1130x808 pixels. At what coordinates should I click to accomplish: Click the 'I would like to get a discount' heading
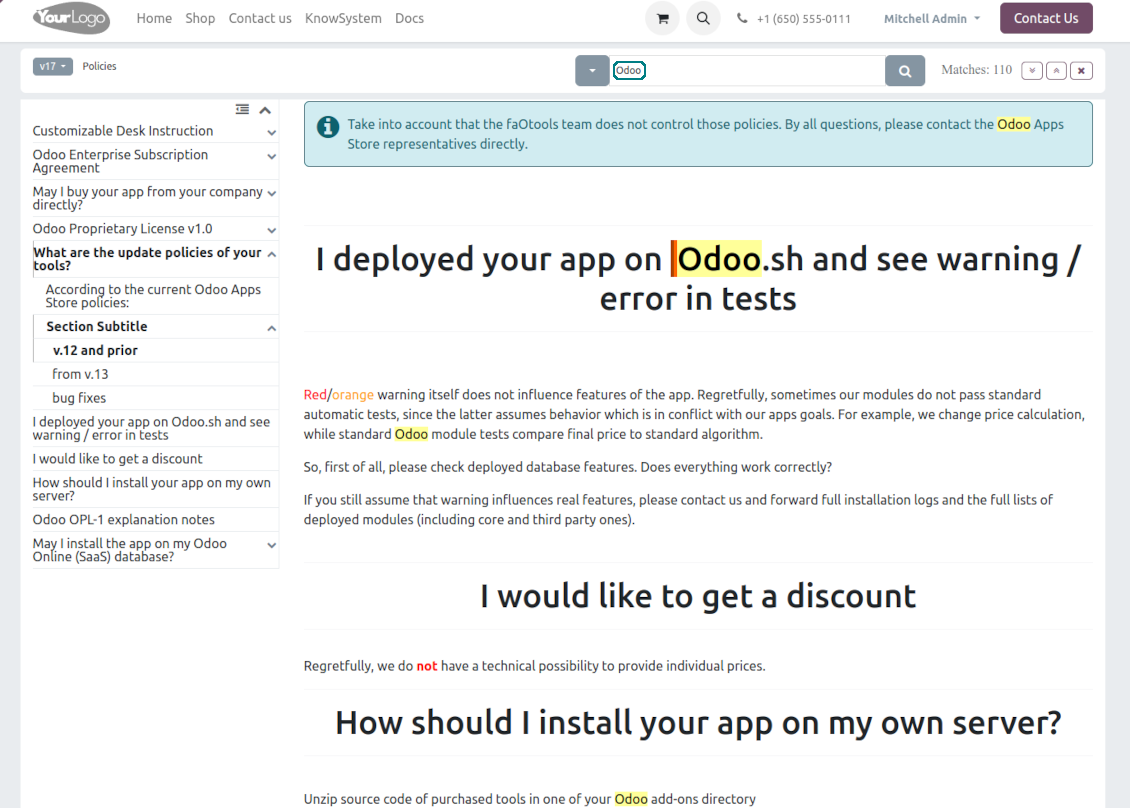[x=698, y=596]
